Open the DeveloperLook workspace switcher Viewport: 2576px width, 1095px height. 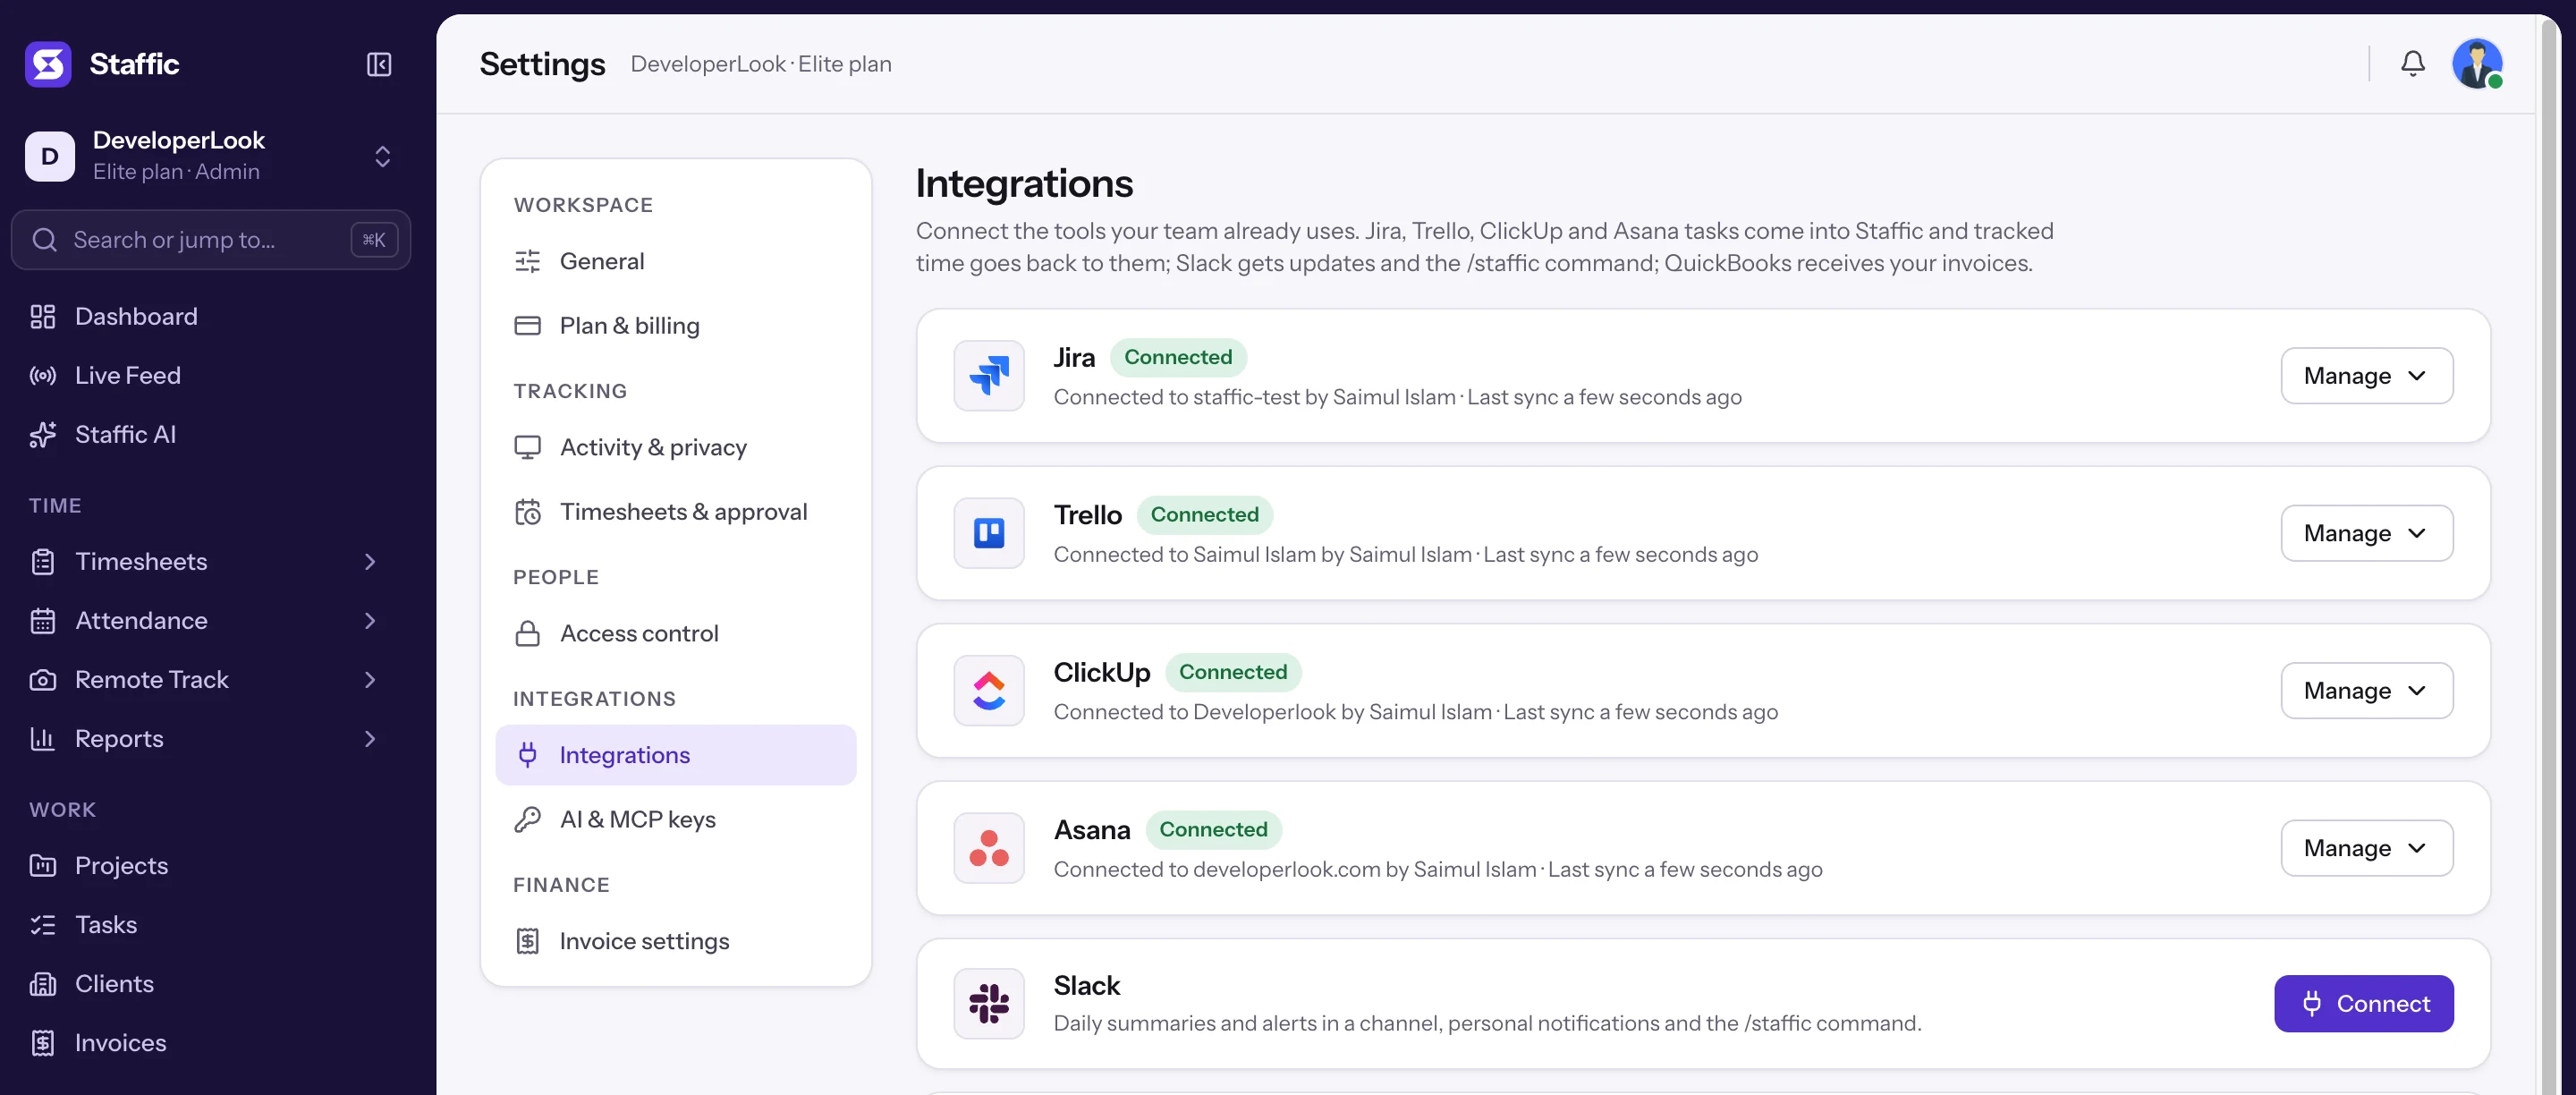click(211, 156)
